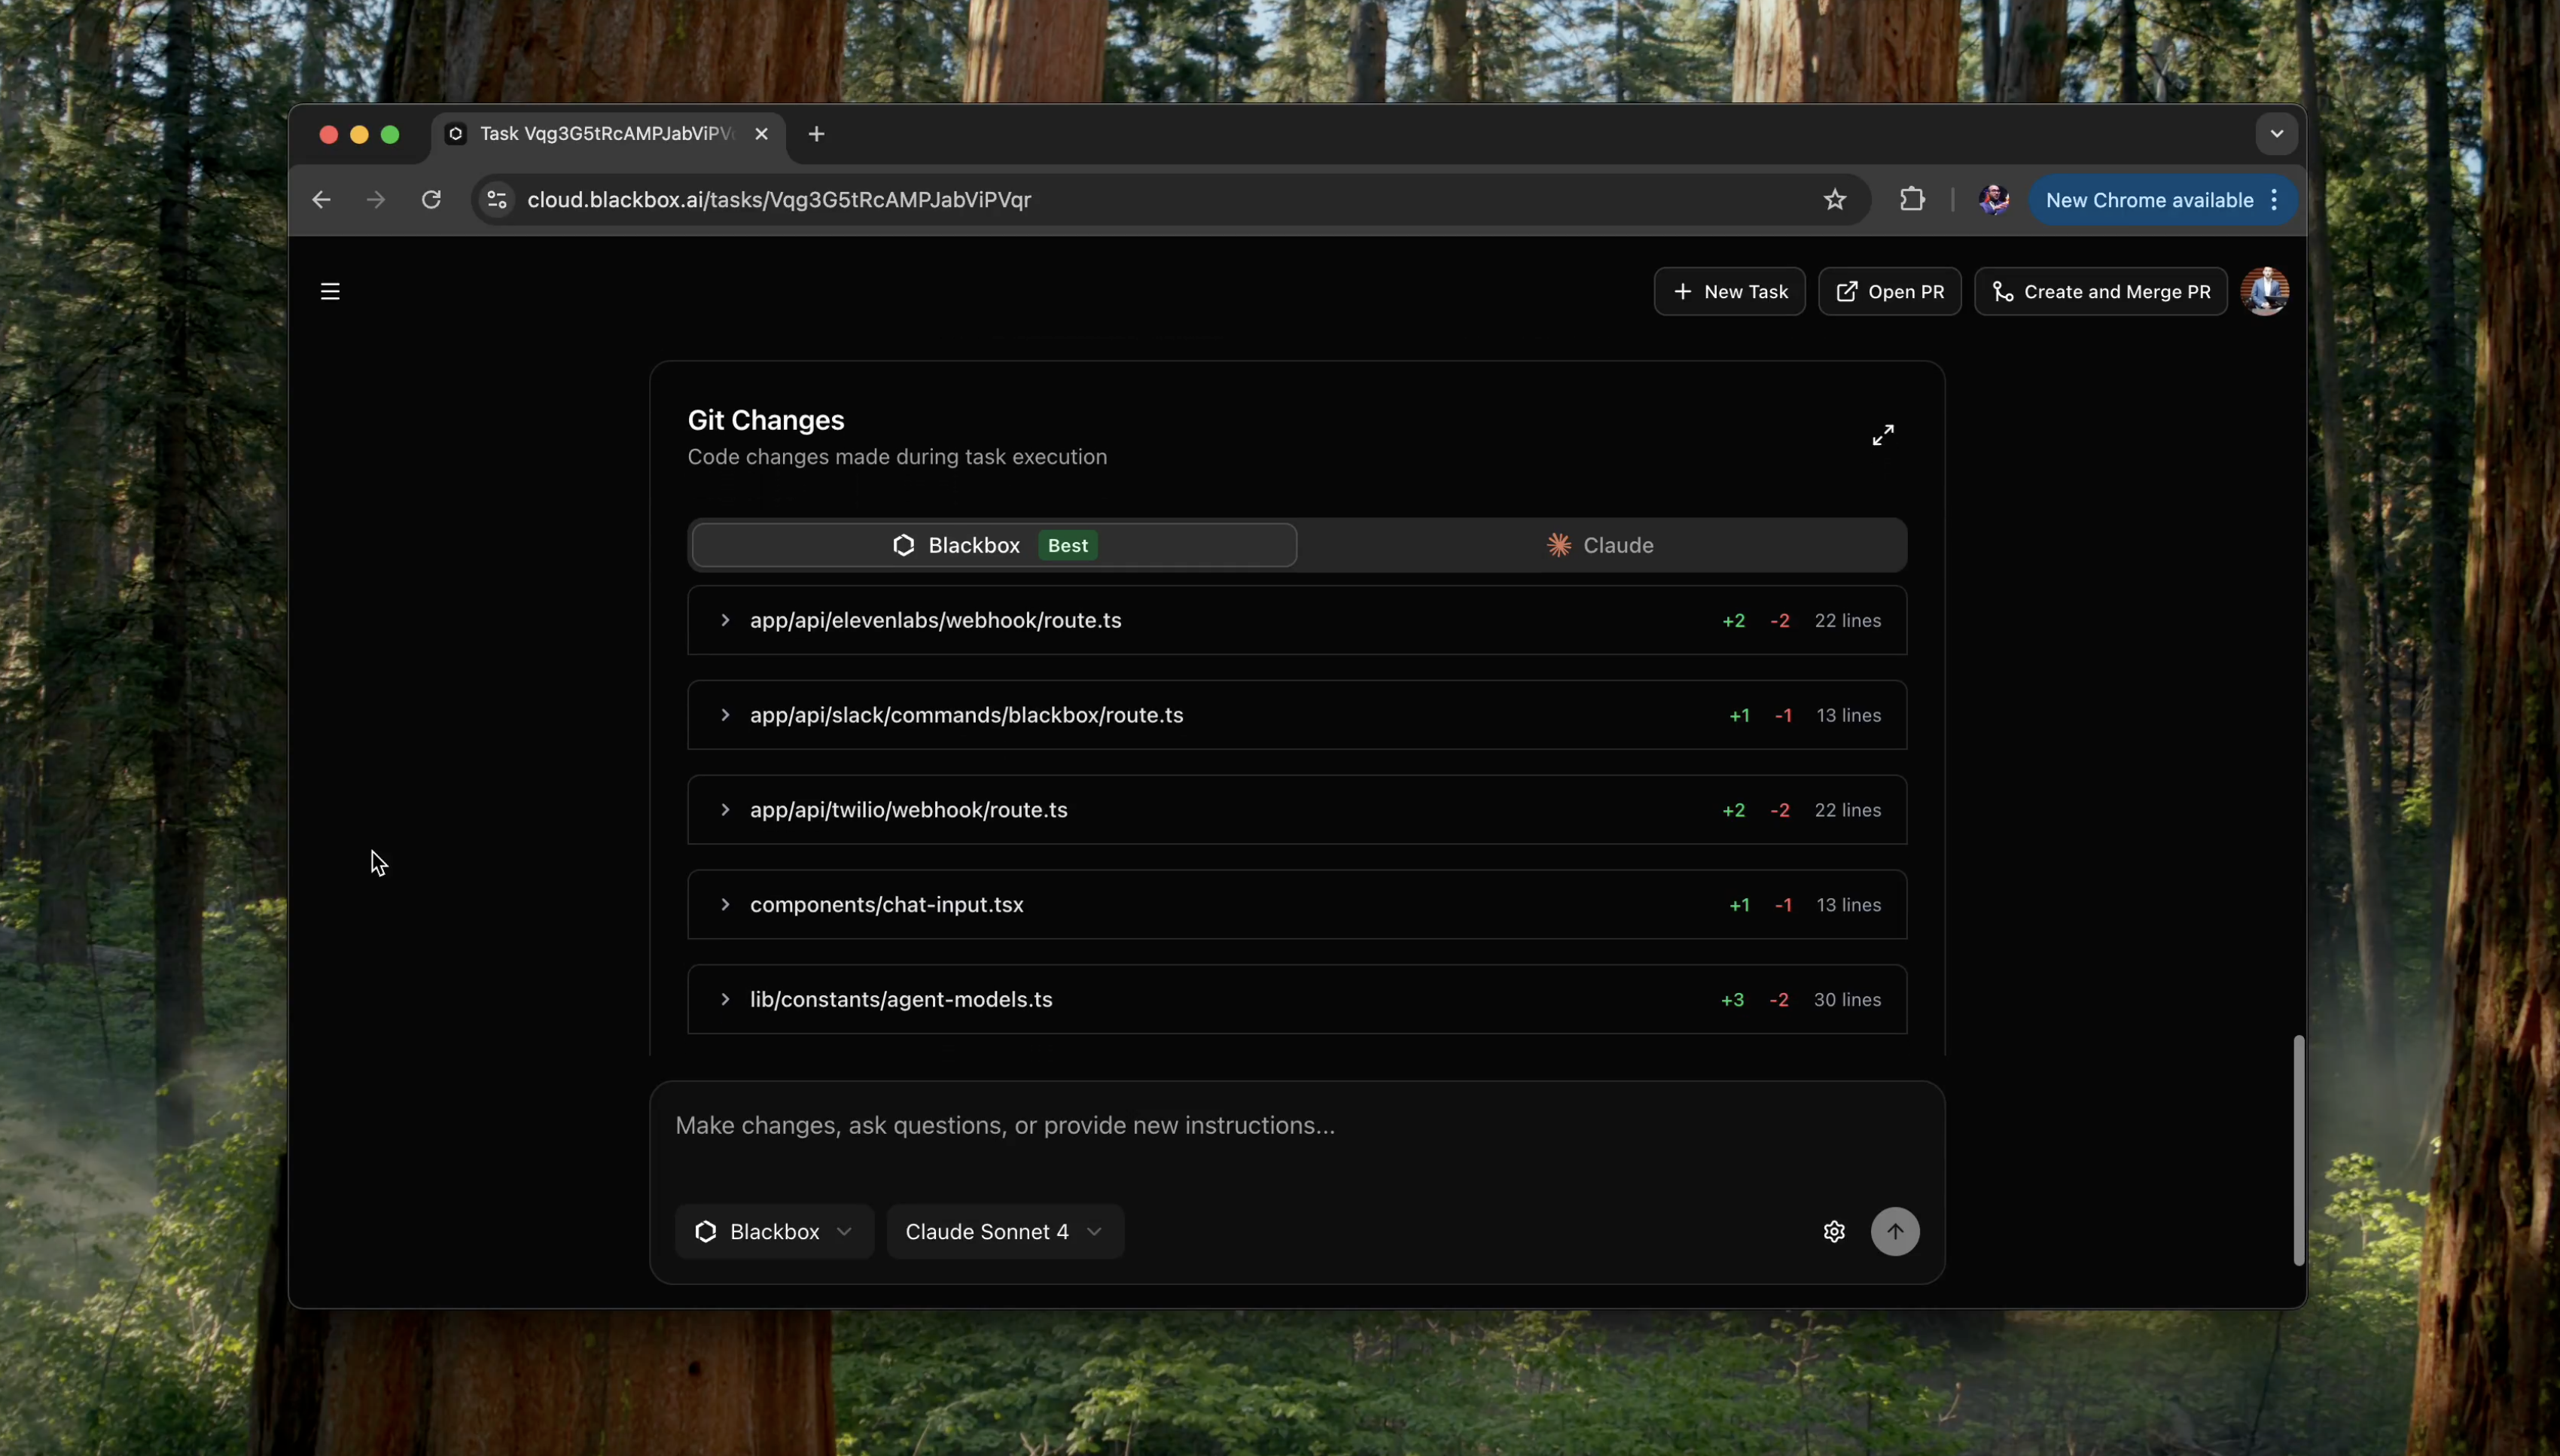Click the New Task button
The width and height of the screenshot is (2560, 1456).
coord(1729,291)
